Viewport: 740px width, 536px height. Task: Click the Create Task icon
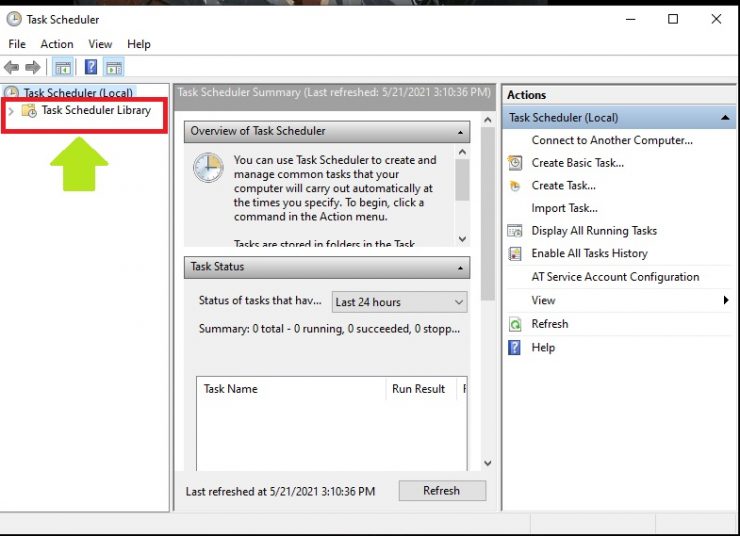515,186
